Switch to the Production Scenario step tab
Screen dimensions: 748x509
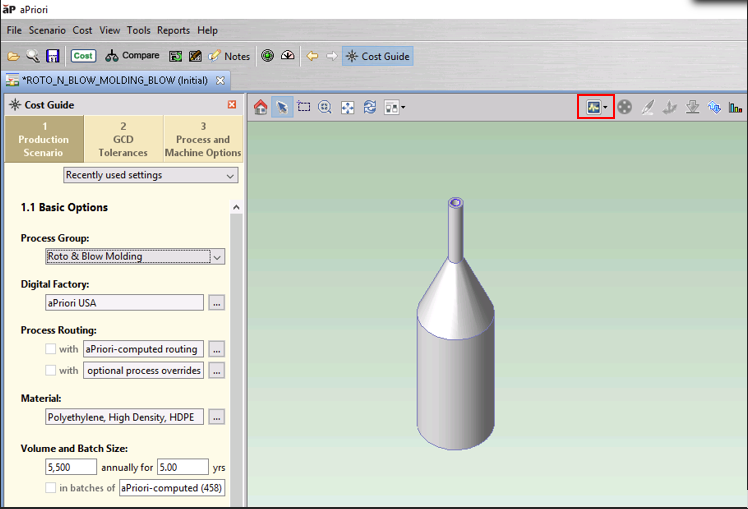44,139
